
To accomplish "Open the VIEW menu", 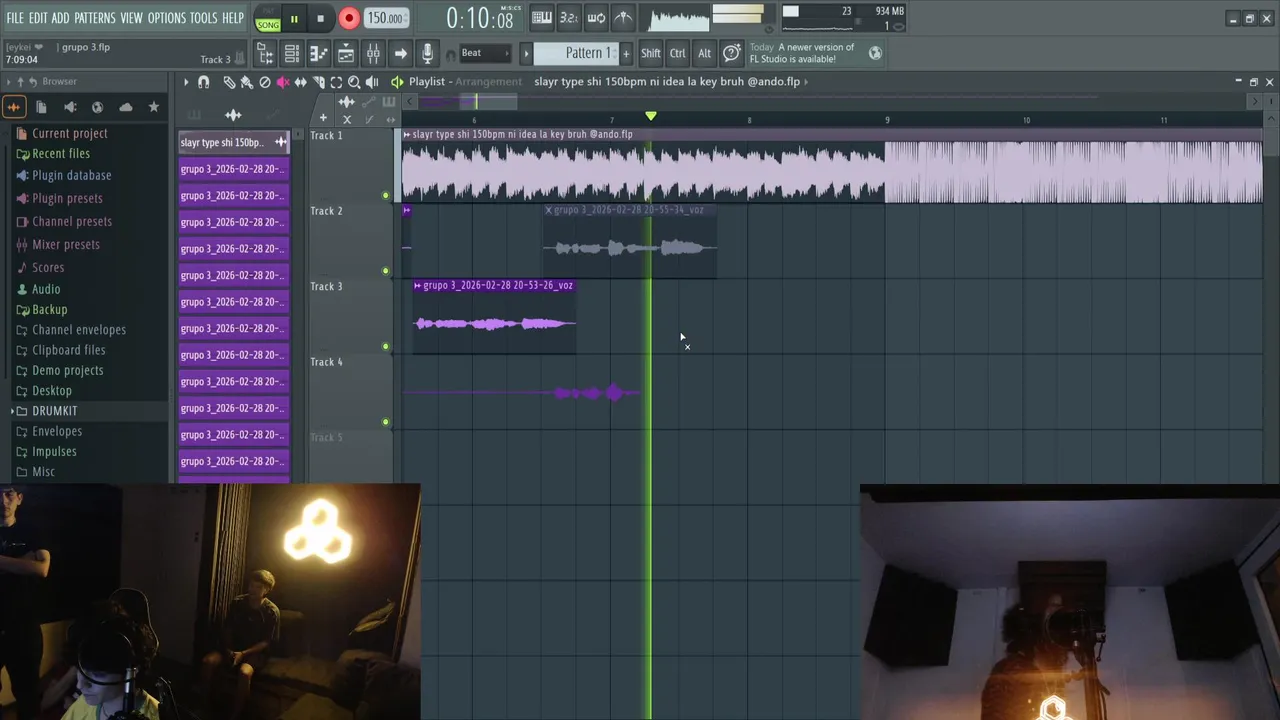I will tap(132, 18).
